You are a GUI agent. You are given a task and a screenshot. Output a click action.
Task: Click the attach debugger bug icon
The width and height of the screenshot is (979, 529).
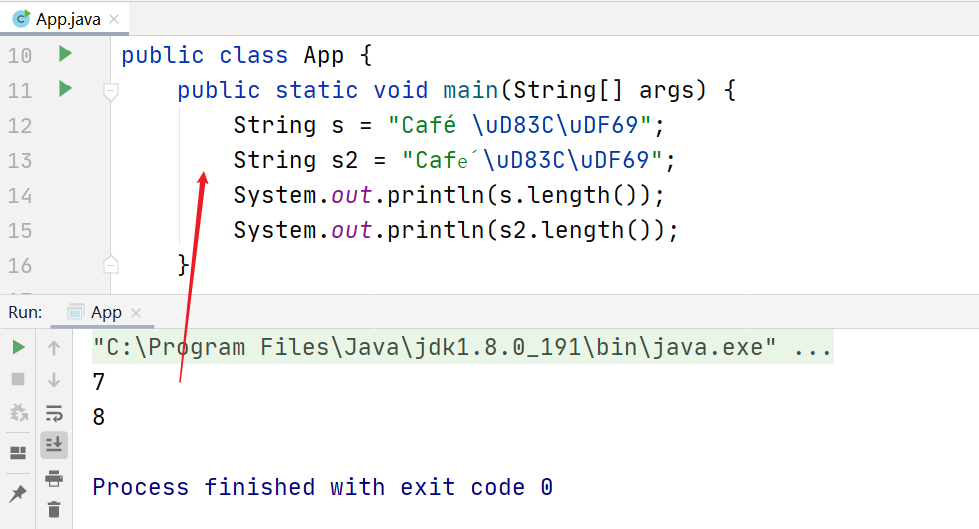point(18,413)
